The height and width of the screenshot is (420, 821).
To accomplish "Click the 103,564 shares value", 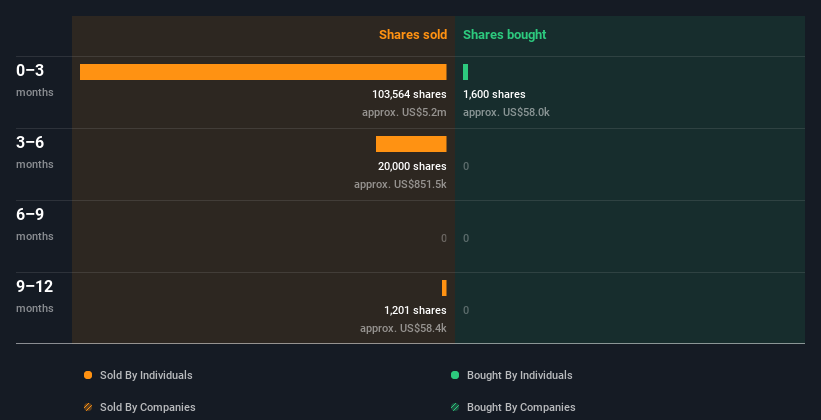I will 409,94.
